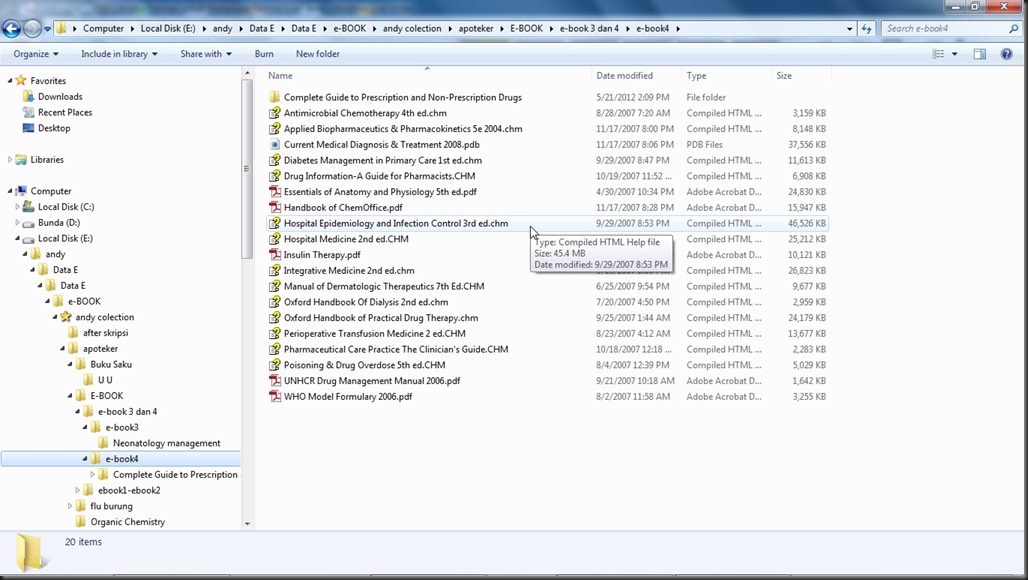This screenshot has height=580, width=1028.
Task: Open the Share with menu
Action: 206,54
